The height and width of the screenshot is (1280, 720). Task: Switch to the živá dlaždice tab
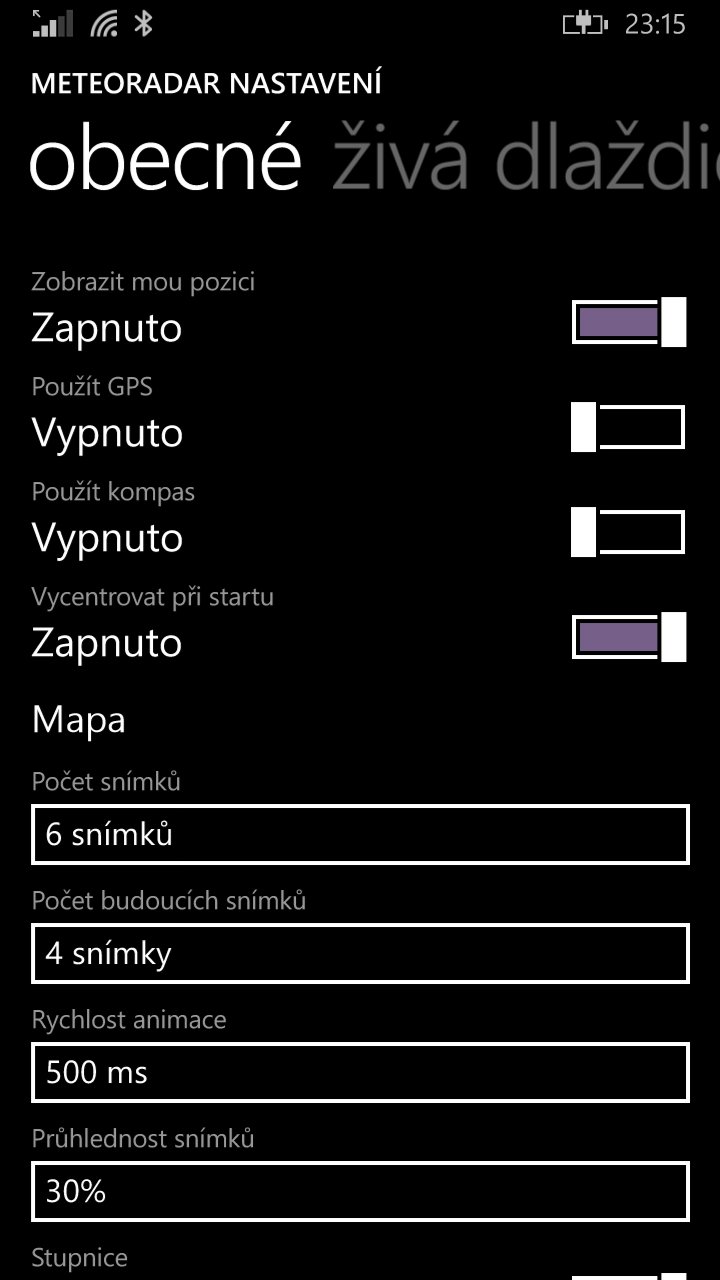point(526,158)
